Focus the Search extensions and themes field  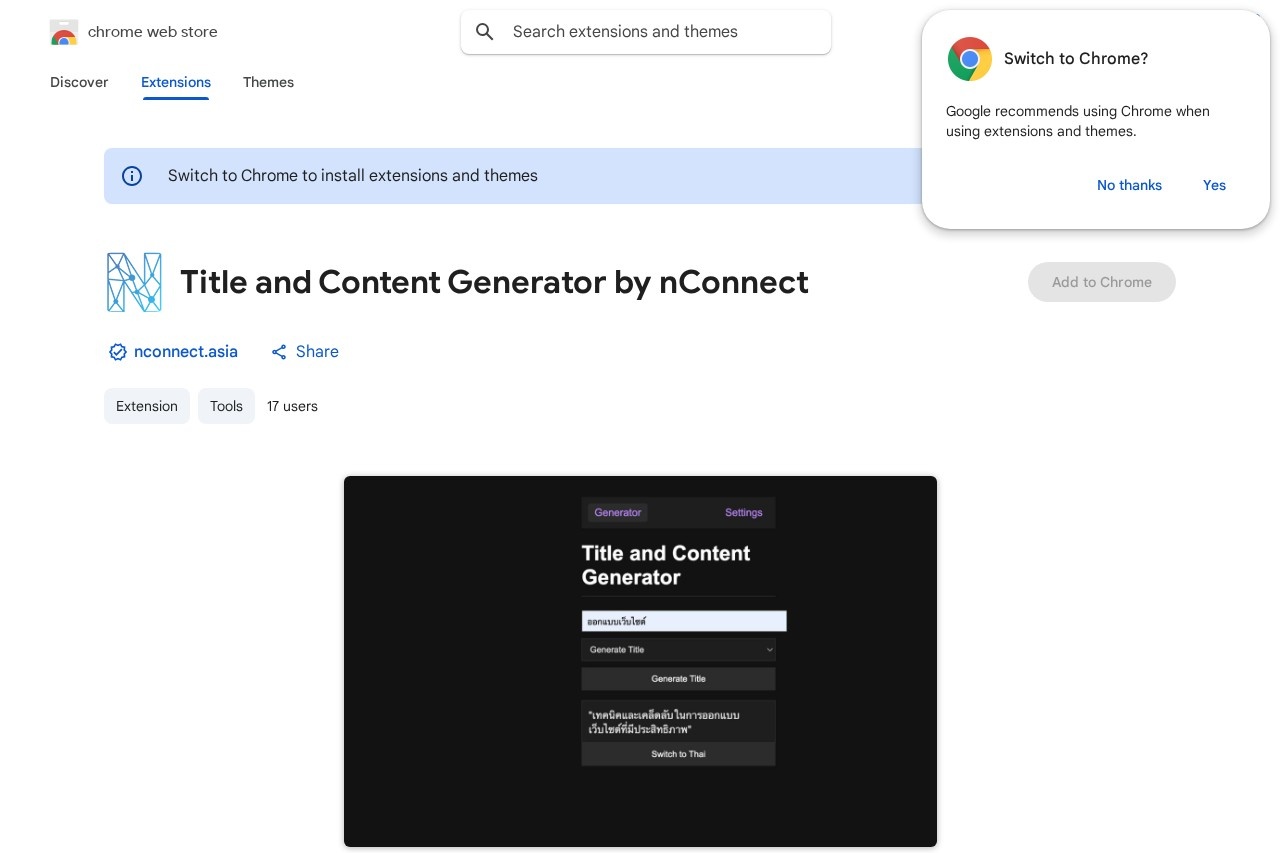point(660,32)
